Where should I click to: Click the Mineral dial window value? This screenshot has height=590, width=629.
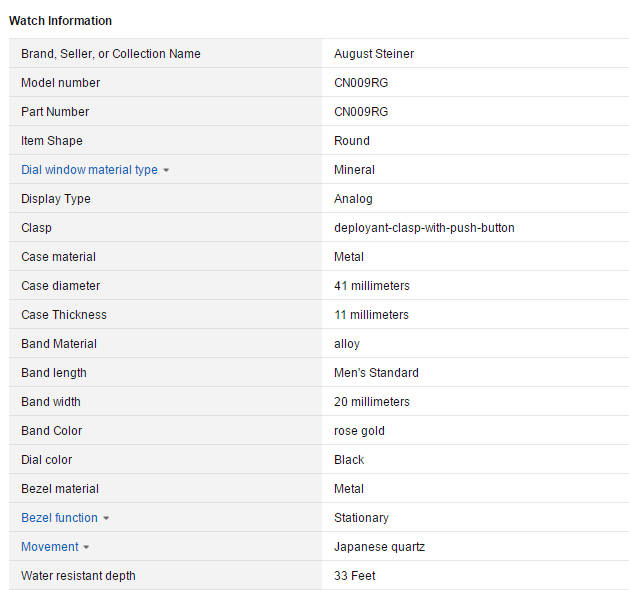[x=354, y=170]
